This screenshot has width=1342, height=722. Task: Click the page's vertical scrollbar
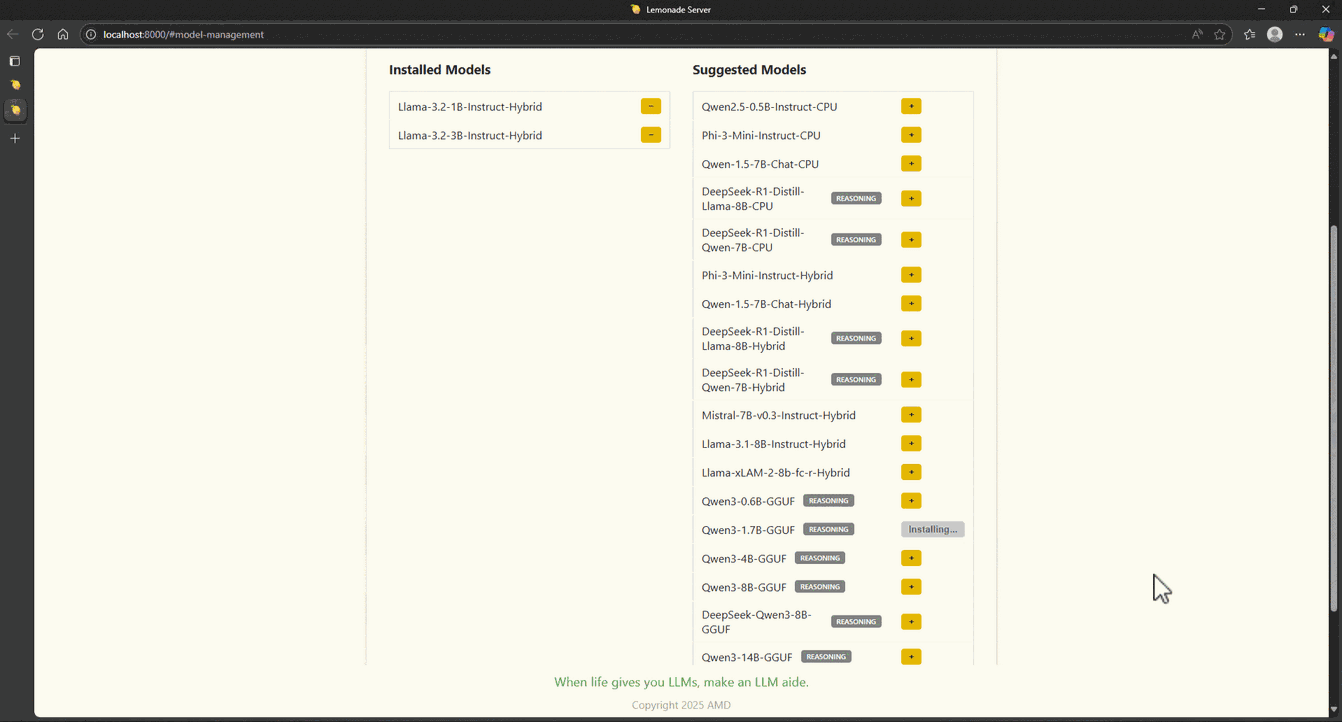[1334, 400]
